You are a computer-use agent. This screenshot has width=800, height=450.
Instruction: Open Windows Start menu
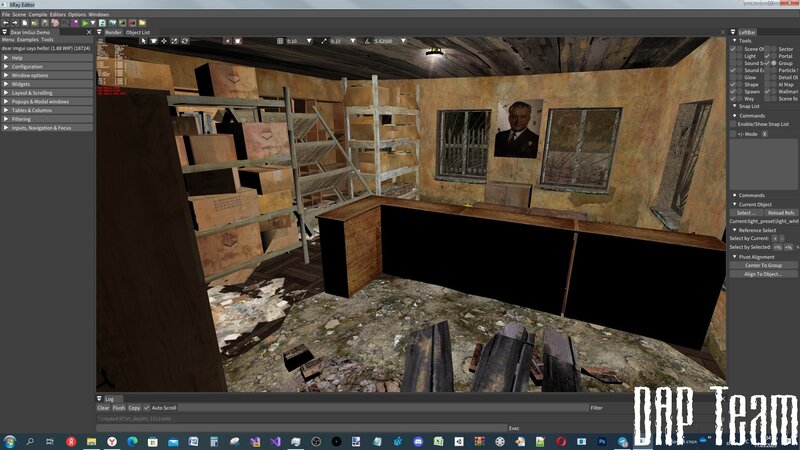coord(10,441)
